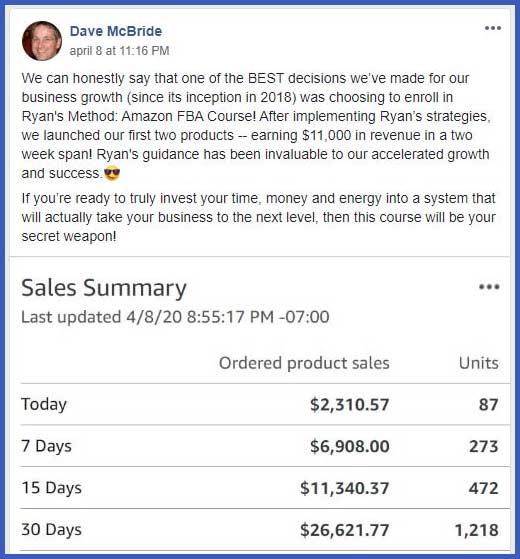Viewport: 520px width, 559px height.
Task: Open Dave McBride's profile name link
Action: (116, 31)
